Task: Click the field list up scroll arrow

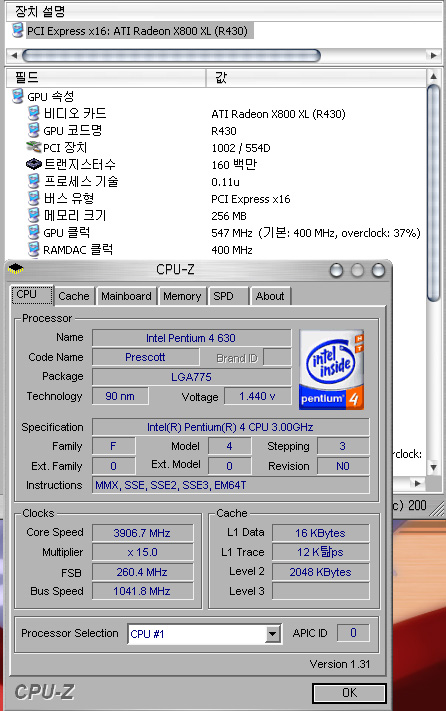Action: point(434,76)
